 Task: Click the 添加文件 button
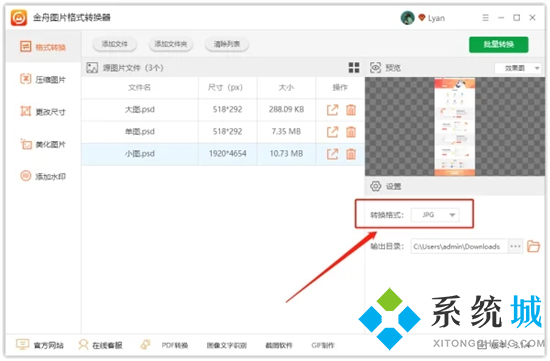click(115, 44)
